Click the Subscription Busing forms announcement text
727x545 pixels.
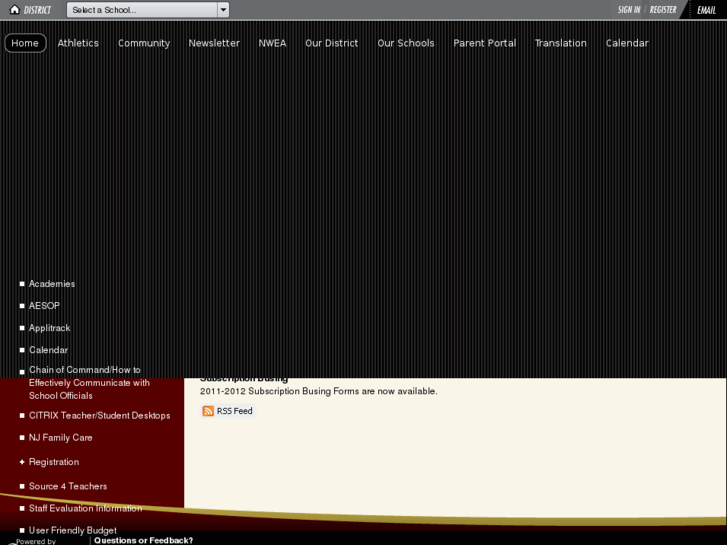319,391
